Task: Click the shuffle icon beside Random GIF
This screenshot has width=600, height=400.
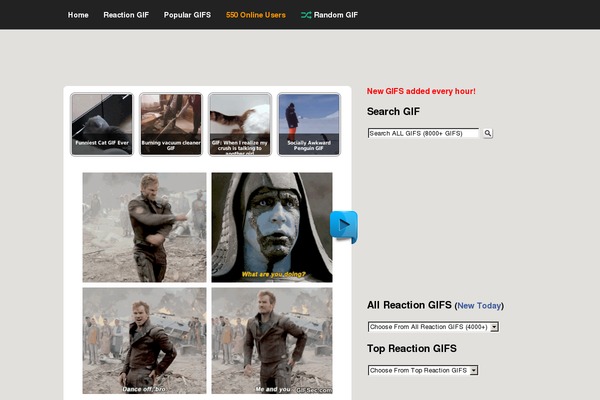Action: [306, 15]
